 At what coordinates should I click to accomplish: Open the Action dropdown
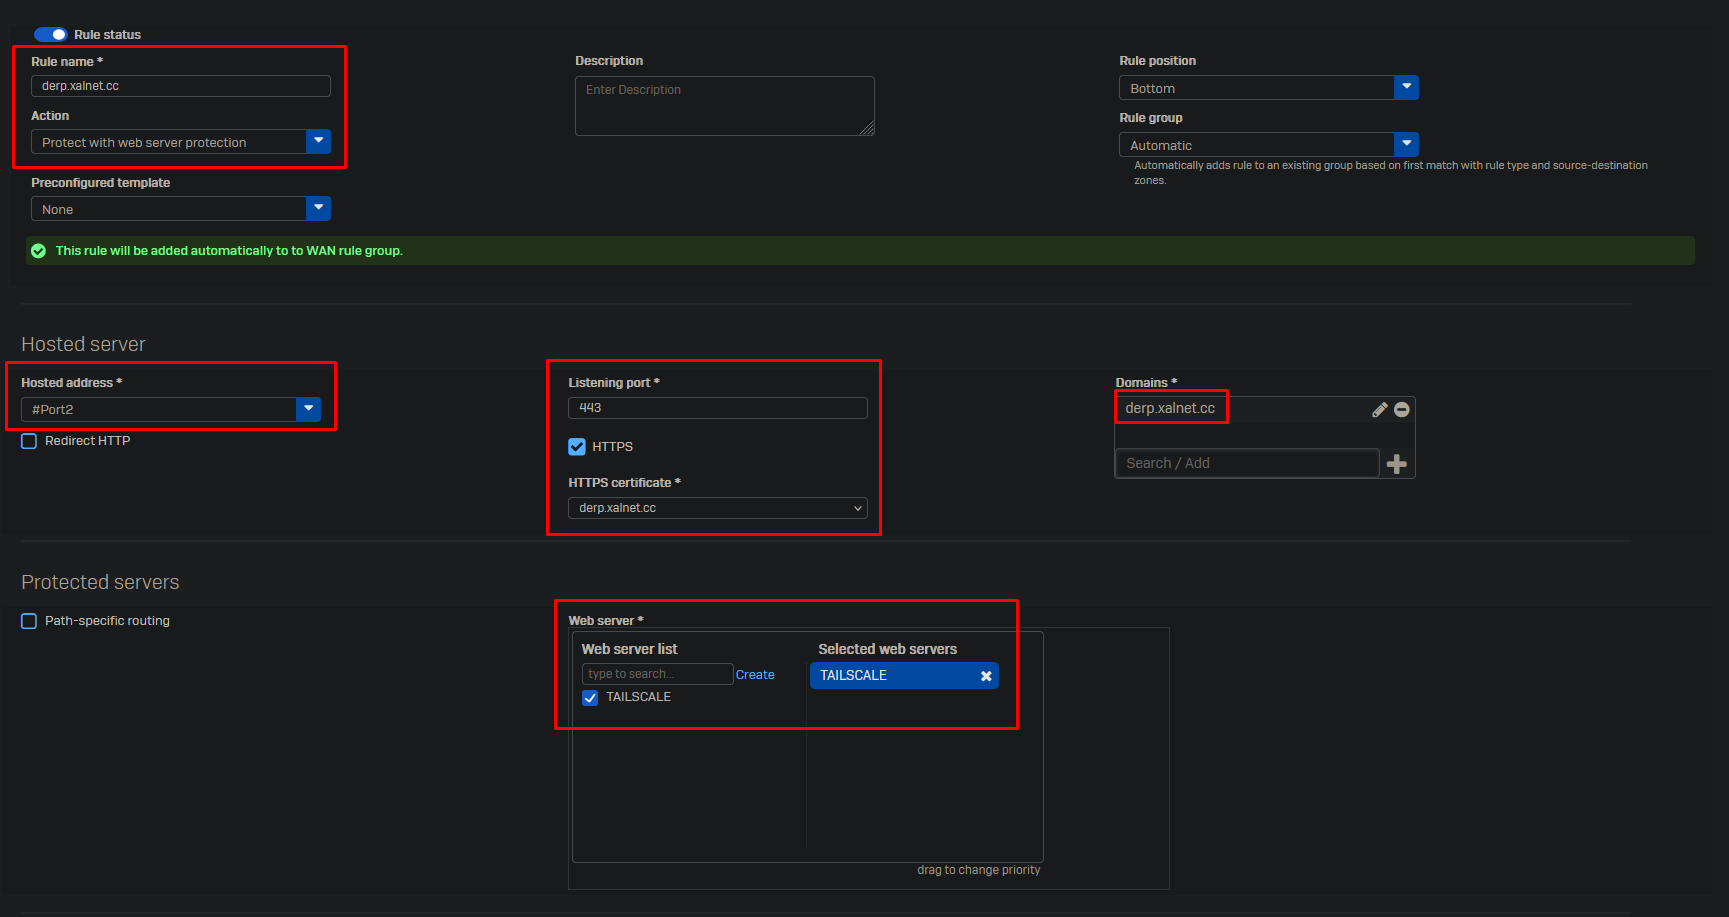click(x=318, y=142)
